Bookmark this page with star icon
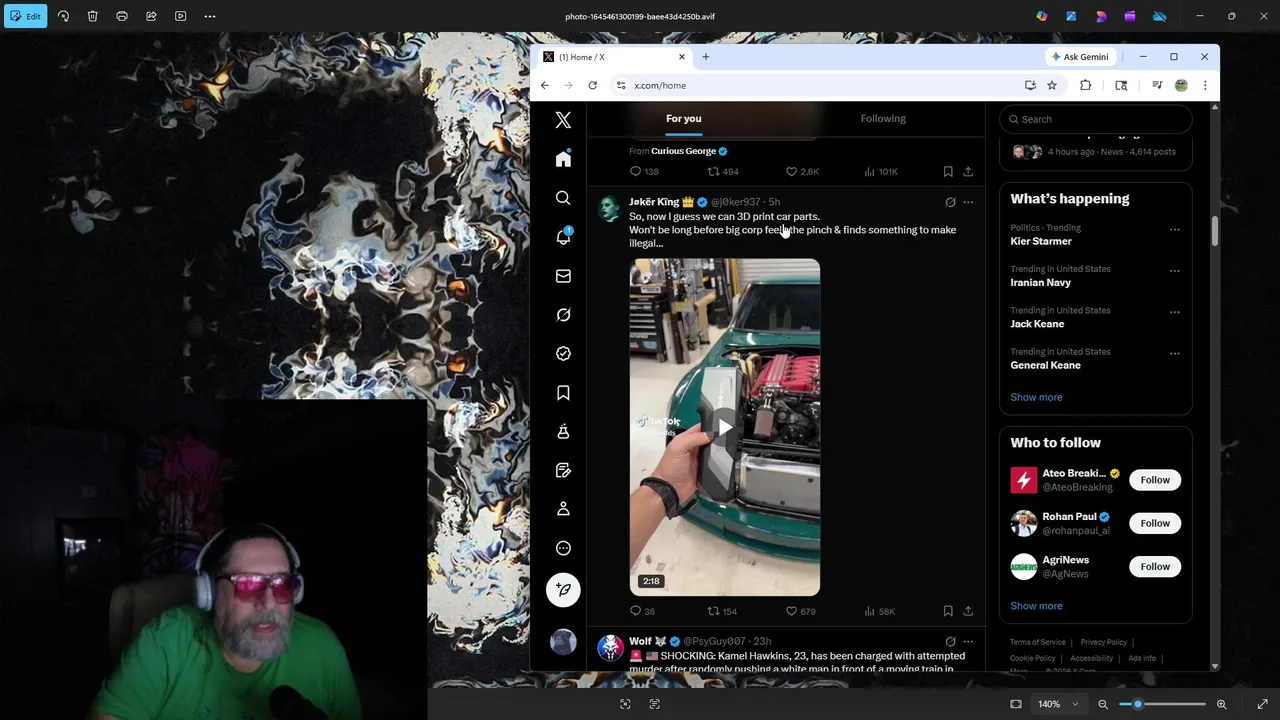The image size is (1280, 720). pos(1052,85)
